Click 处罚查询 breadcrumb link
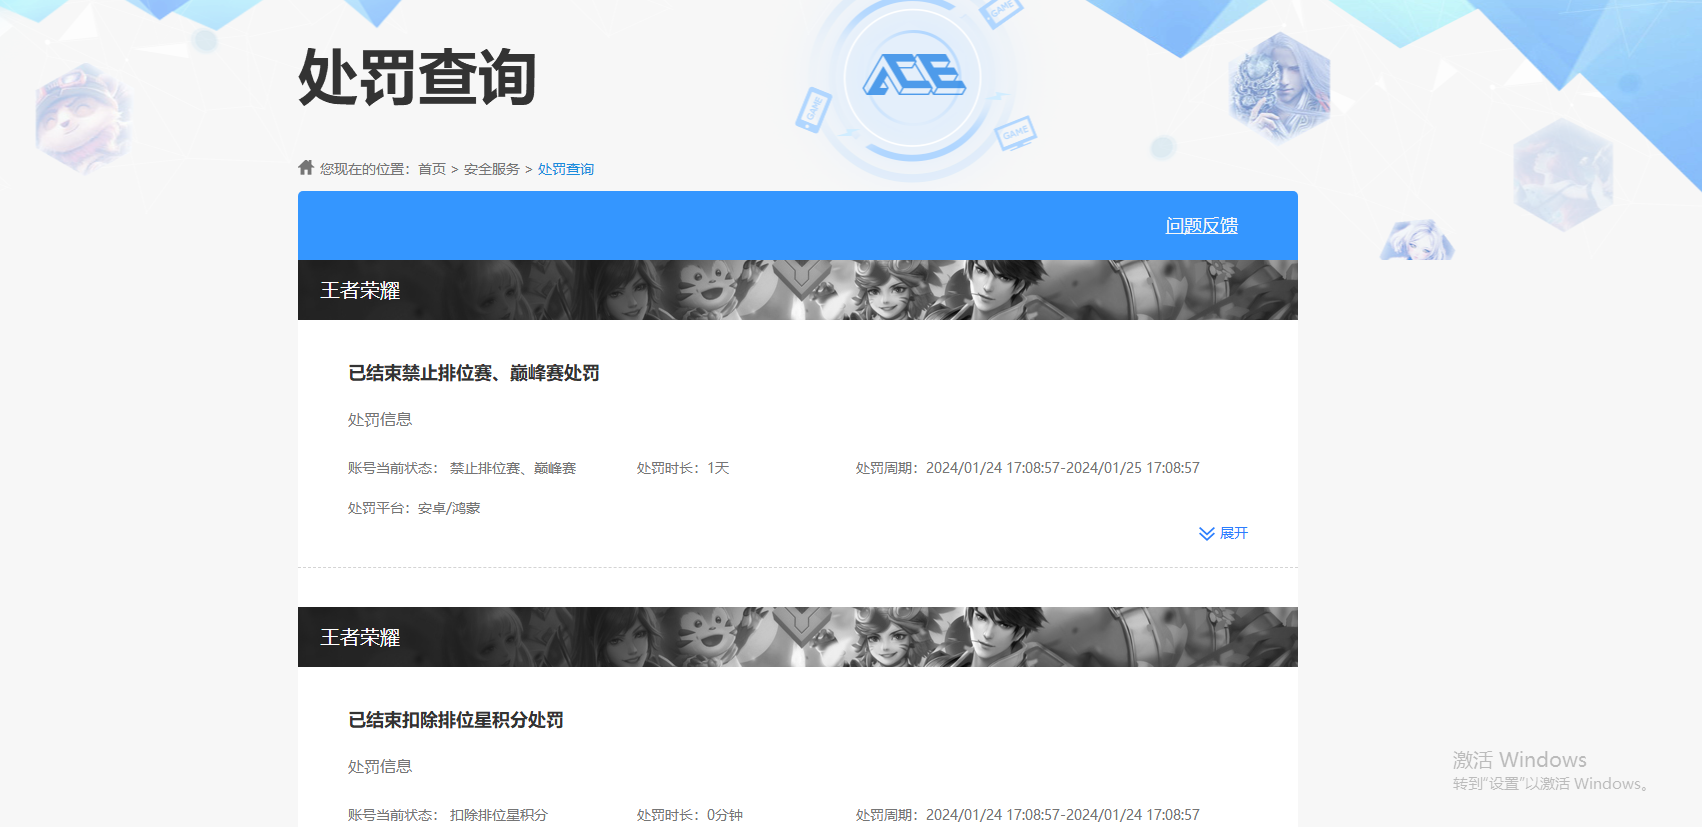The width and height of the screenshot is (1702, 827). pyautogui.click(x=566, y=169)
